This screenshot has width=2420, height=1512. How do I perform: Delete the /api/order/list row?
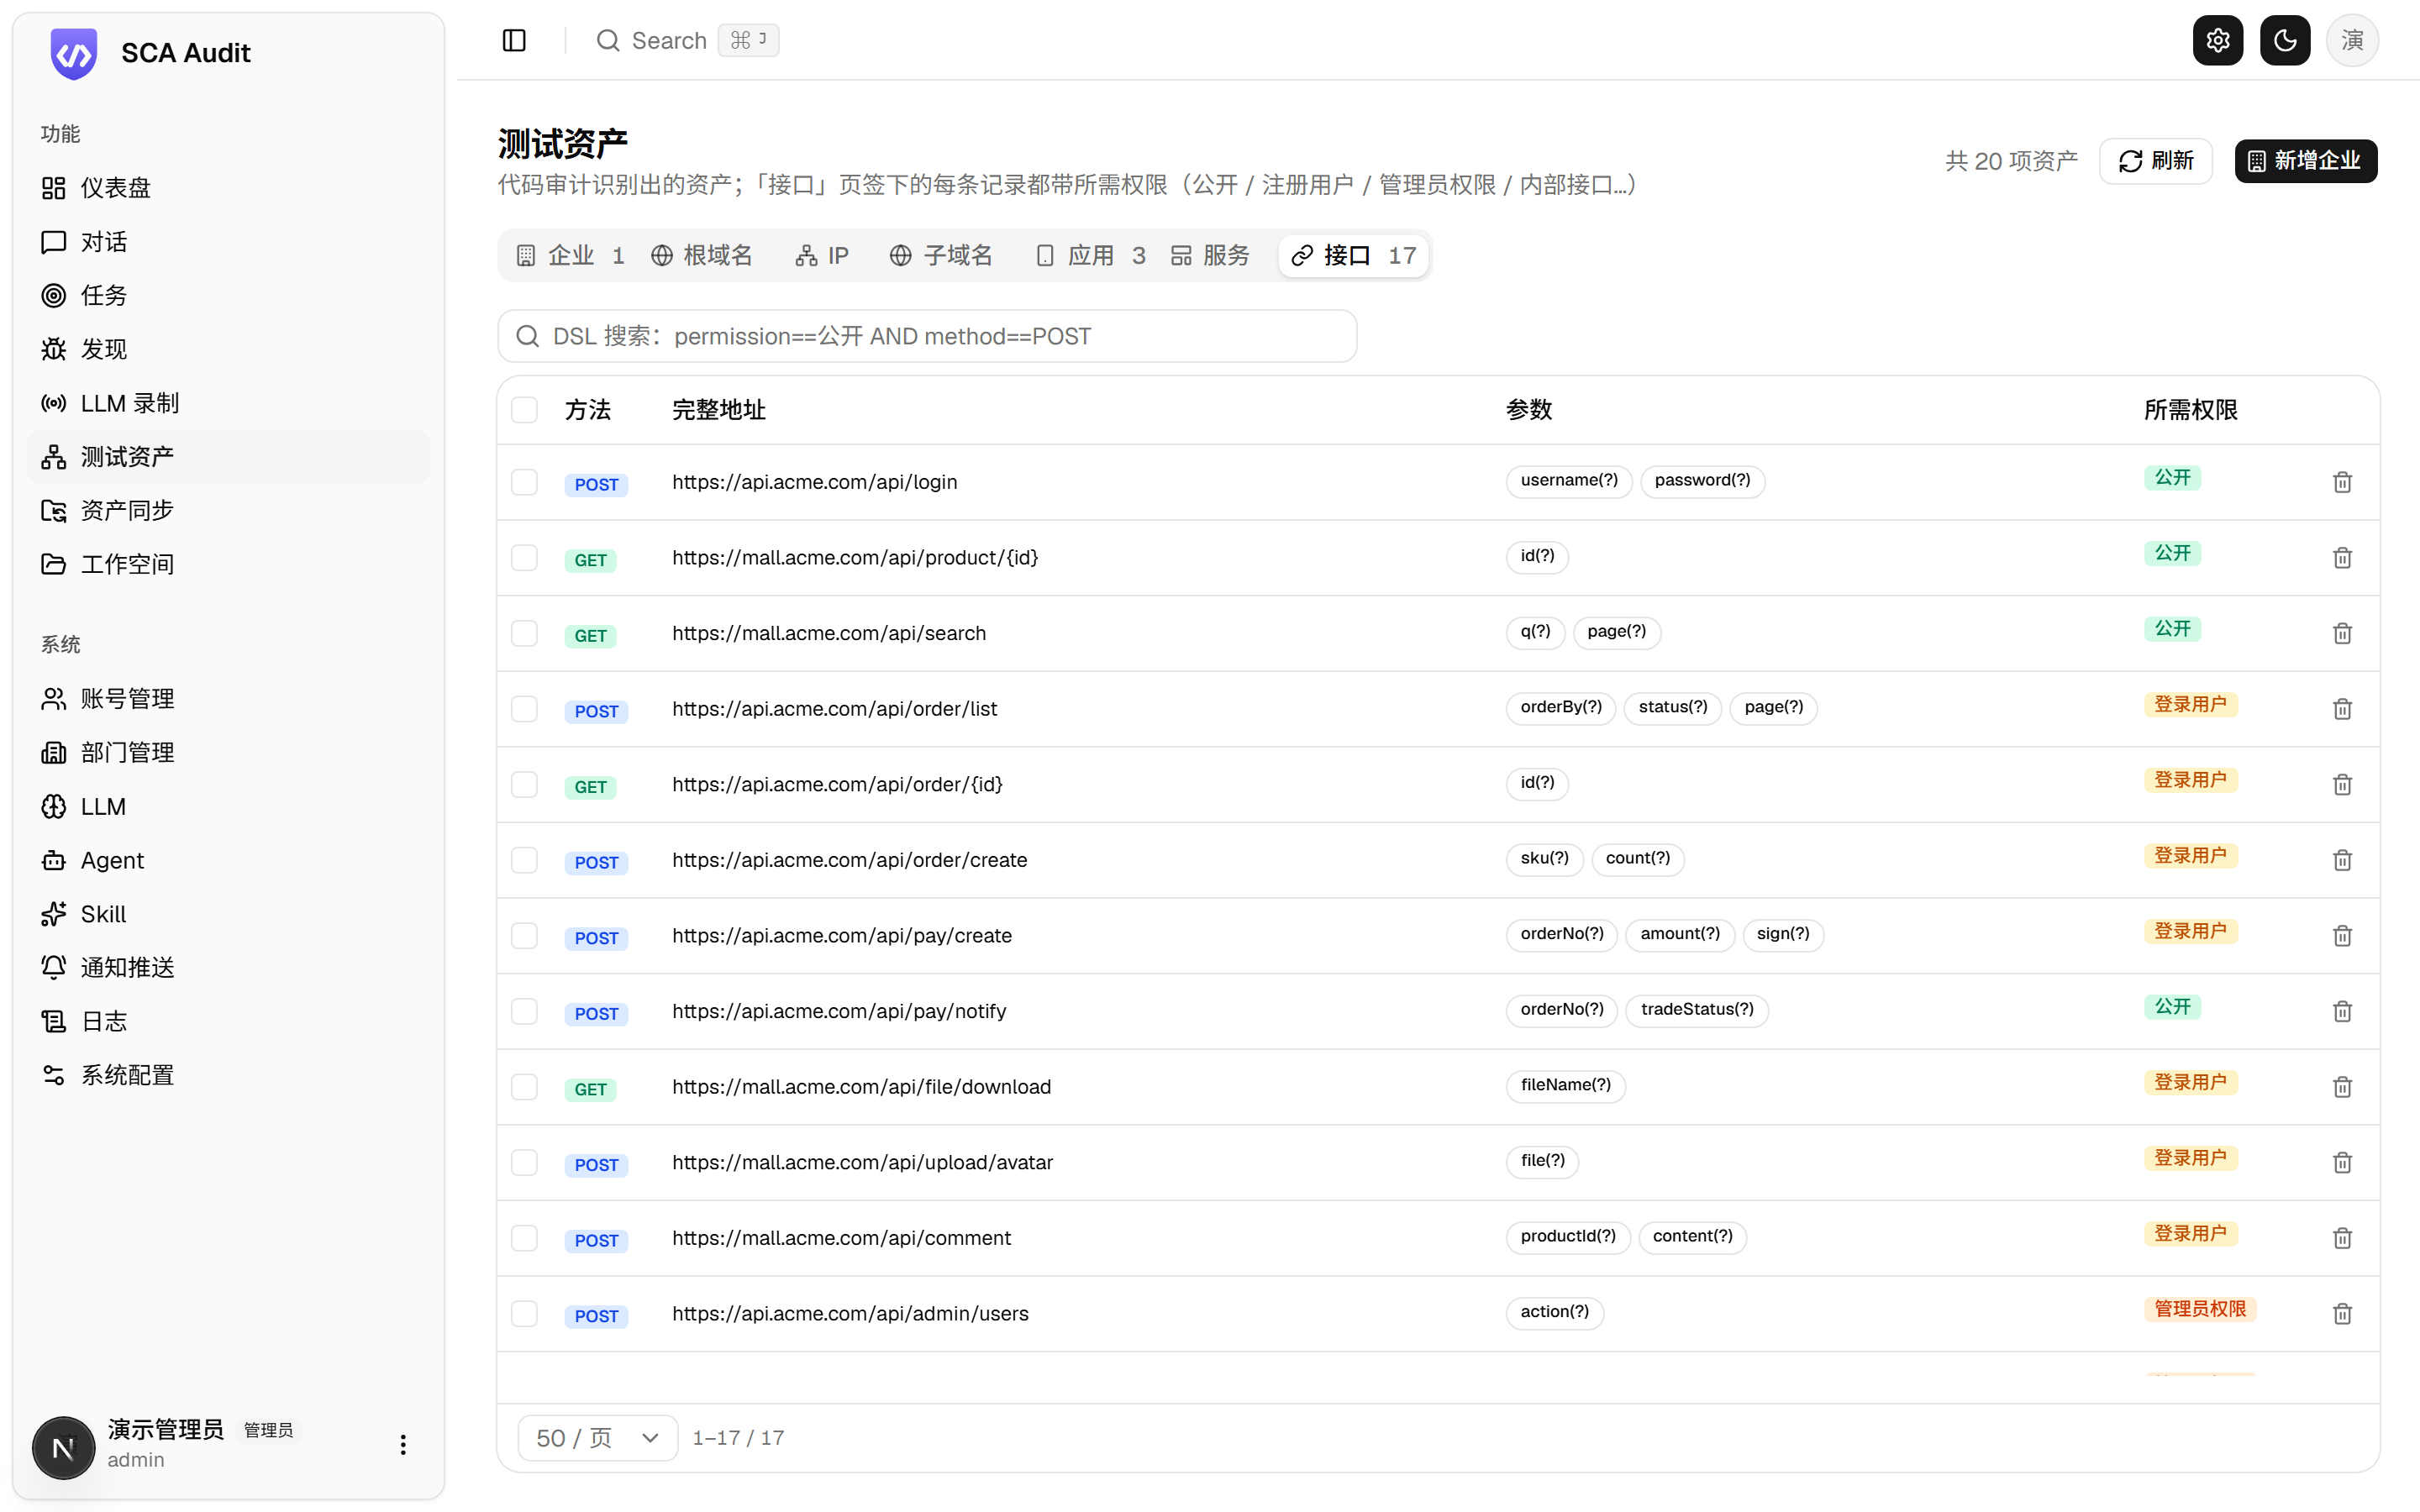pyautogui.click(x=2342, y=709)
